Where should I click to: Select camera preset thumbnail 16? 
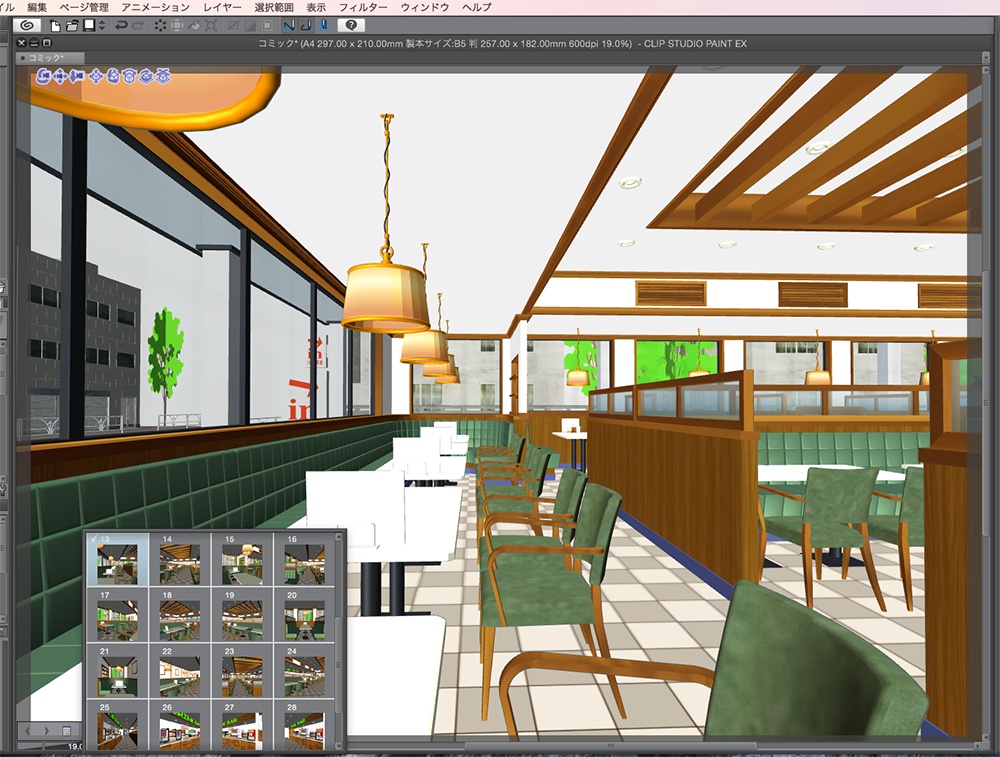[304, 559]
